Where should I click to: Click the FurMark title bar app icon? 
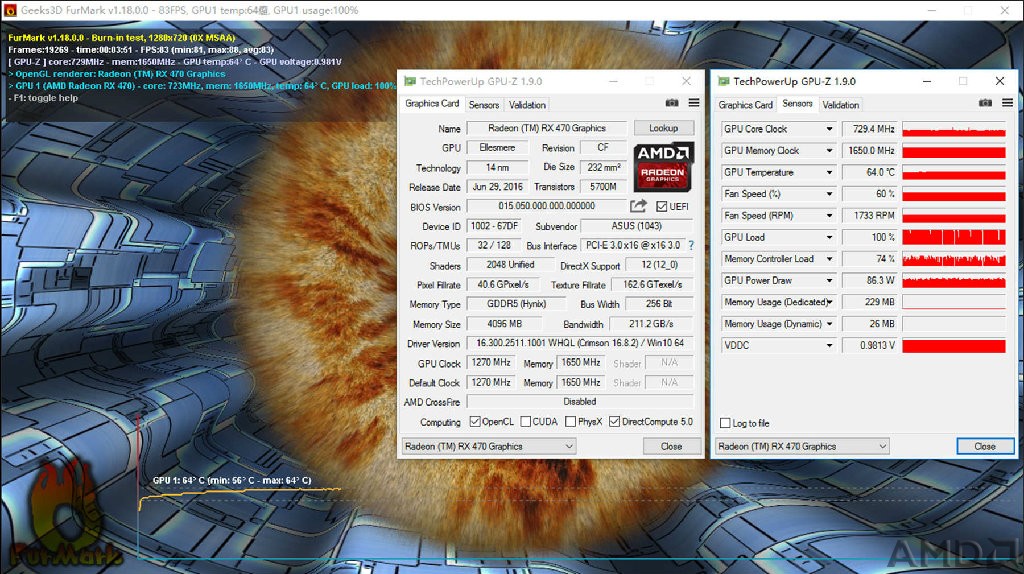pos(10,10)
